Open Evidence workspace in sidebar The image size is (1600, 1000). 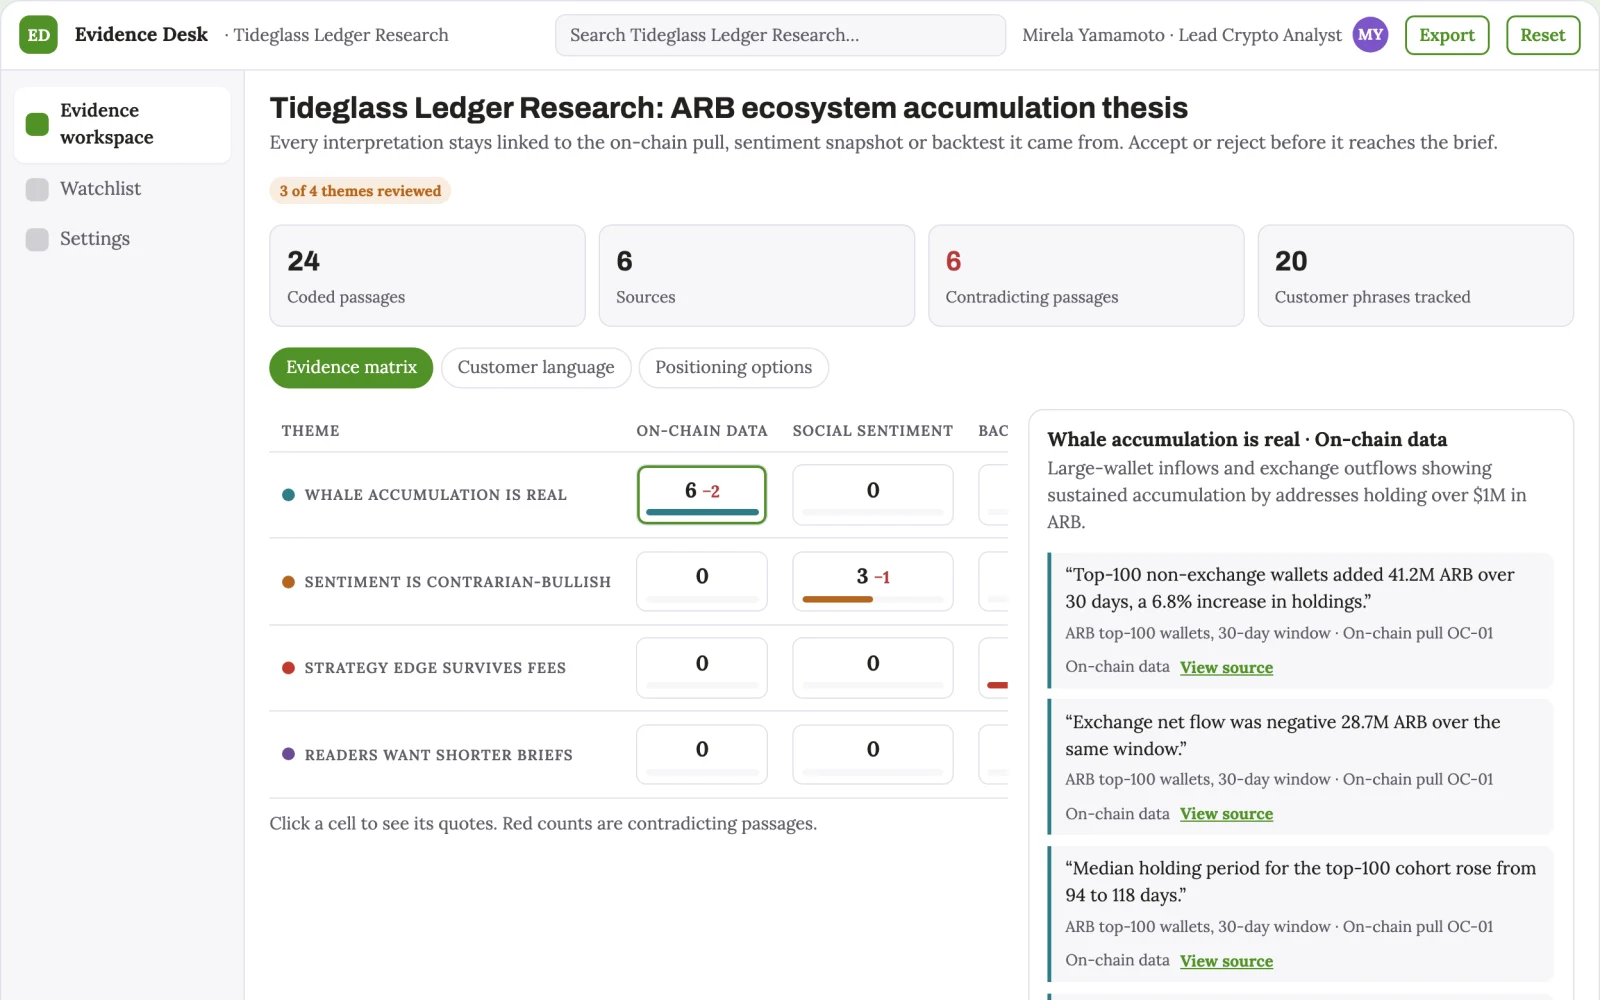click(122, 124)
